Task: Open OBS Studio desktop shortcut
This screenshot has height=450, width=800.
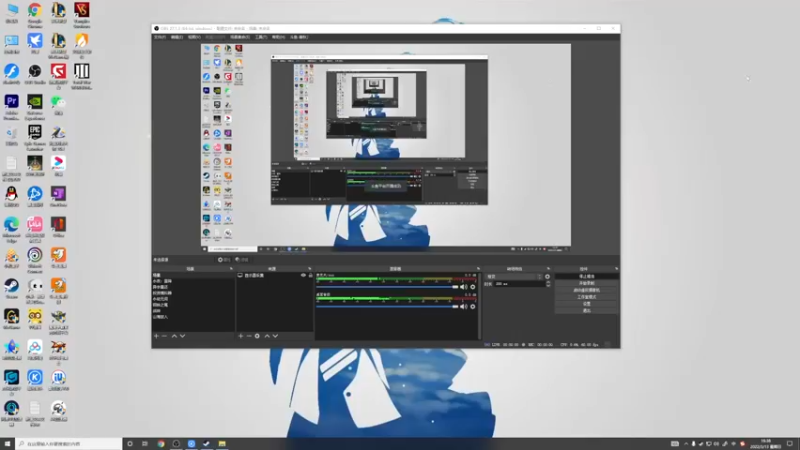Action: (35, 75)
